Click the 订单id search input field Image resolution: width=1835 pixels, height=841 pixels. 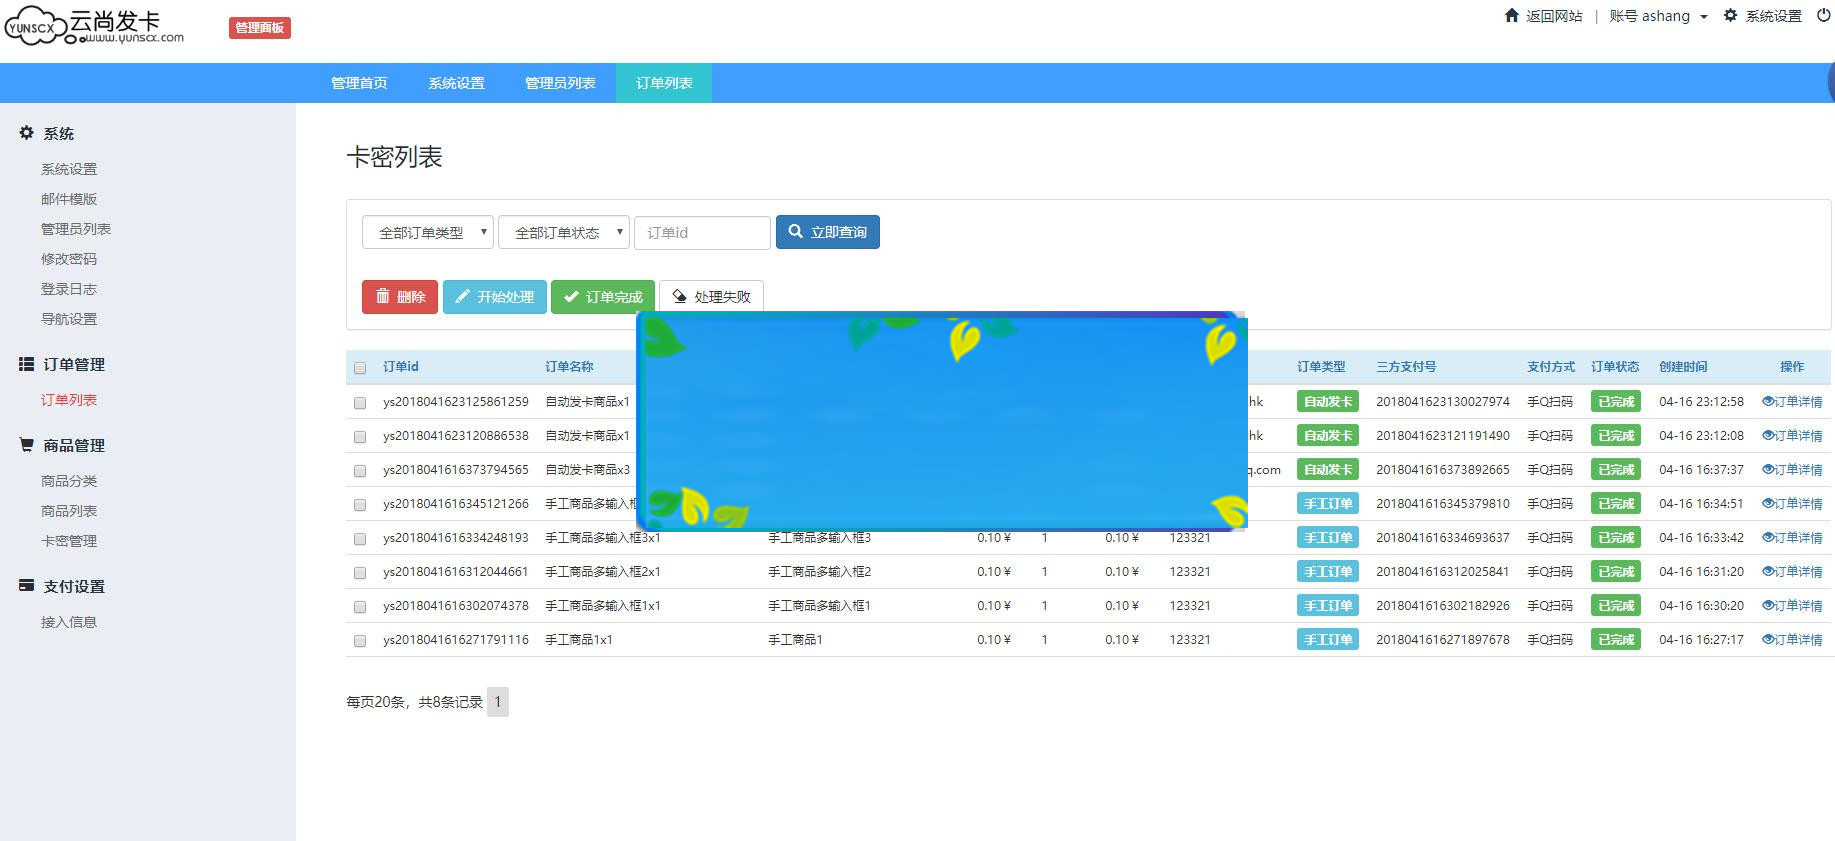pyautogui.click(x=702, y=232)
